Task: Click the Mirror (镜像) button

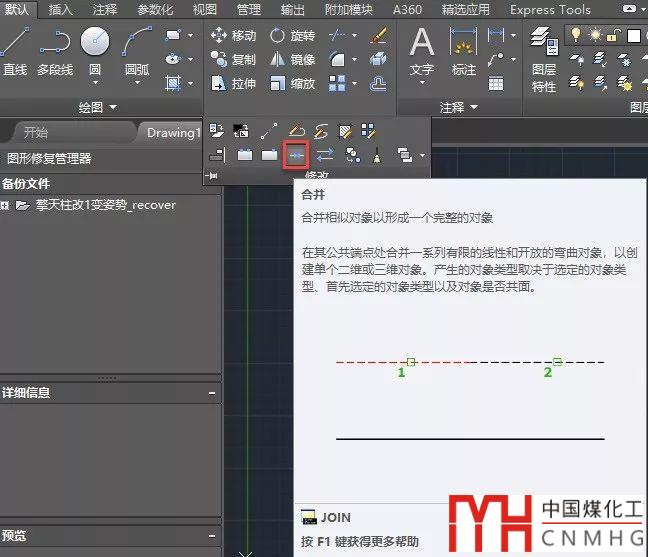Action: [x=292, y=60]
